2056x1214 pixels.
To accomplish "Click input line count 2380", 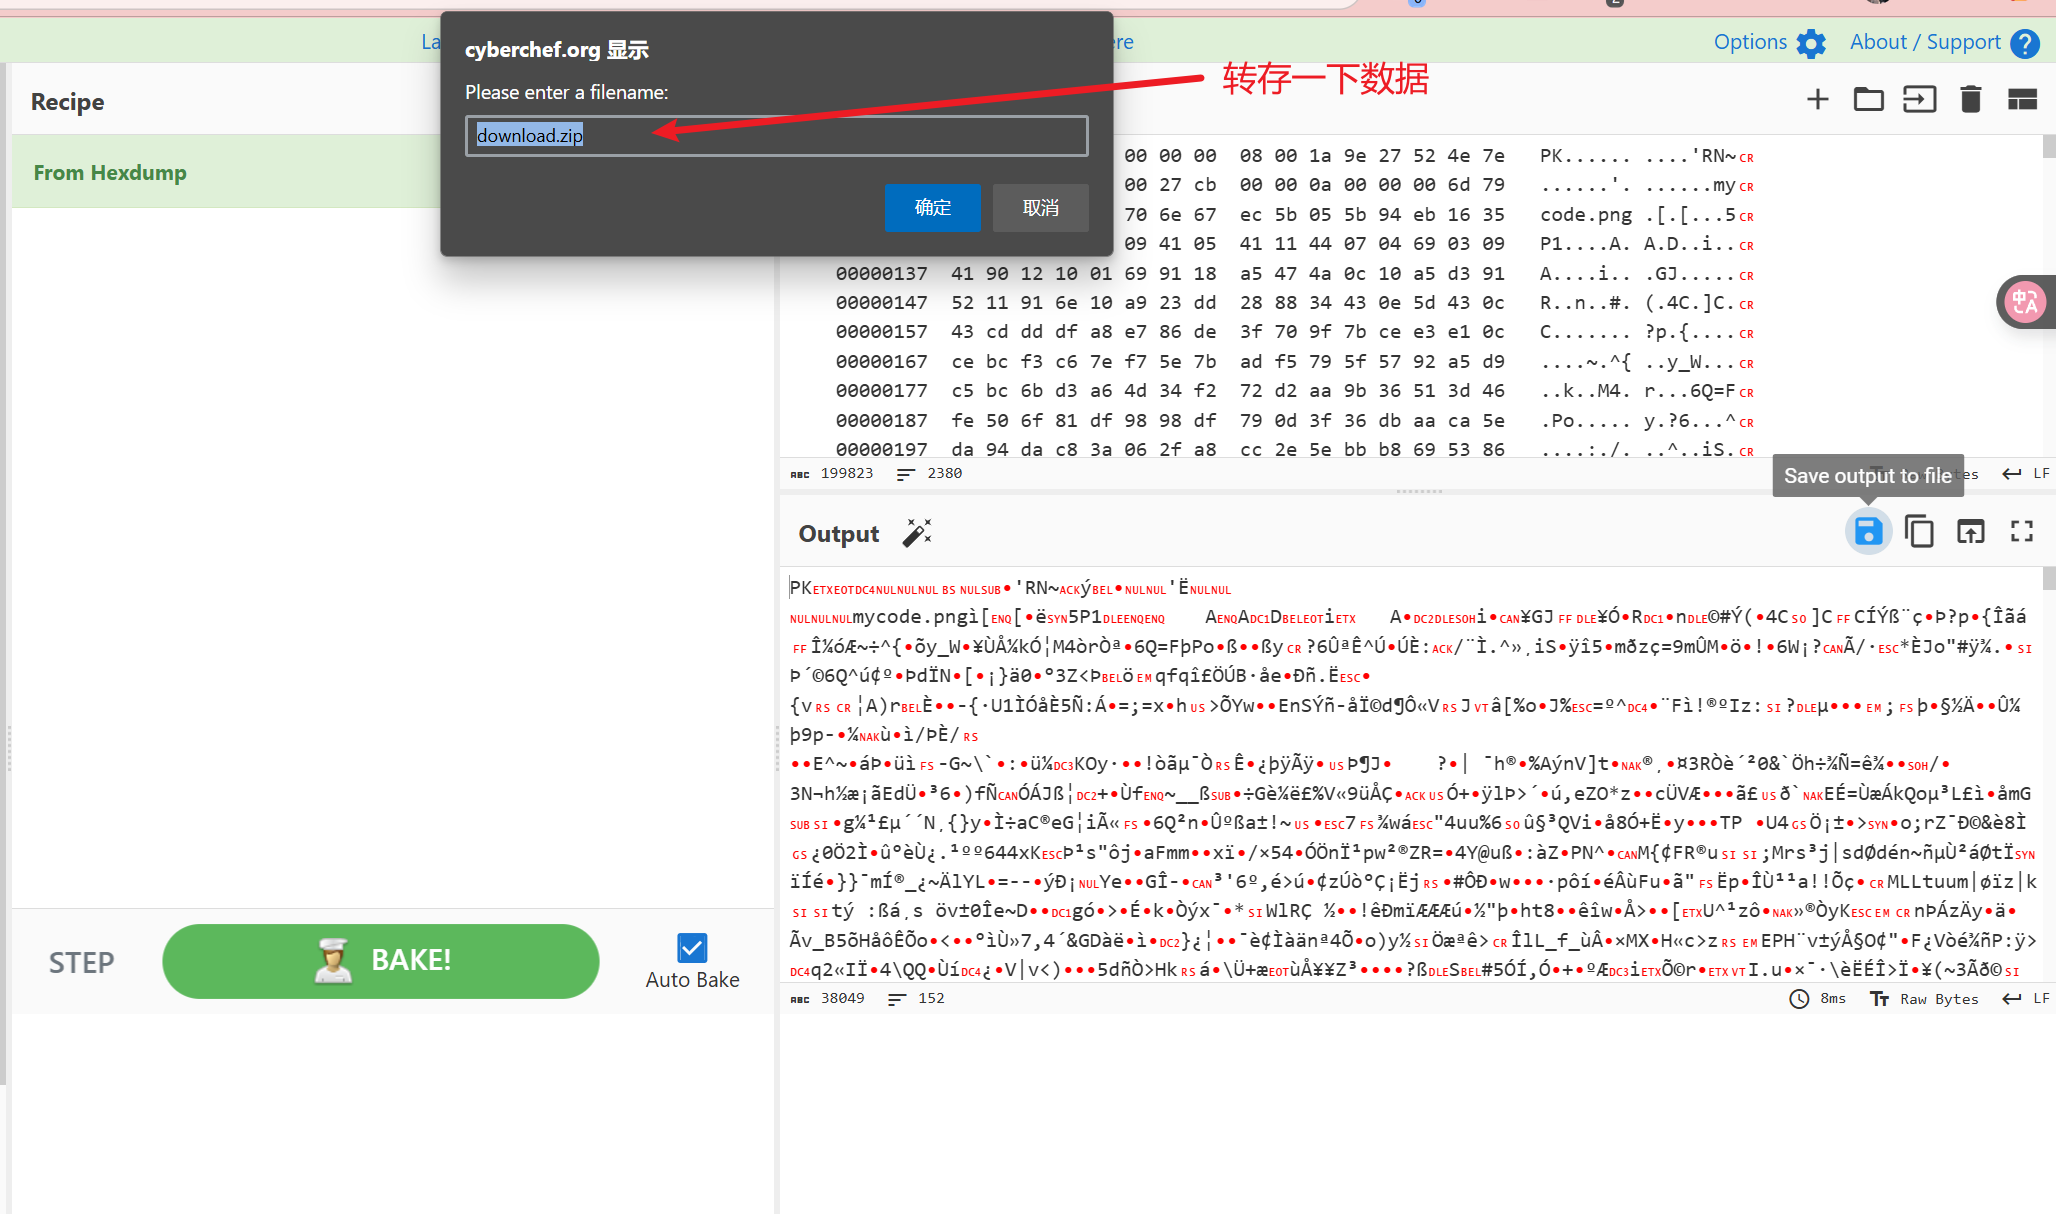I will tap(944, 473).
